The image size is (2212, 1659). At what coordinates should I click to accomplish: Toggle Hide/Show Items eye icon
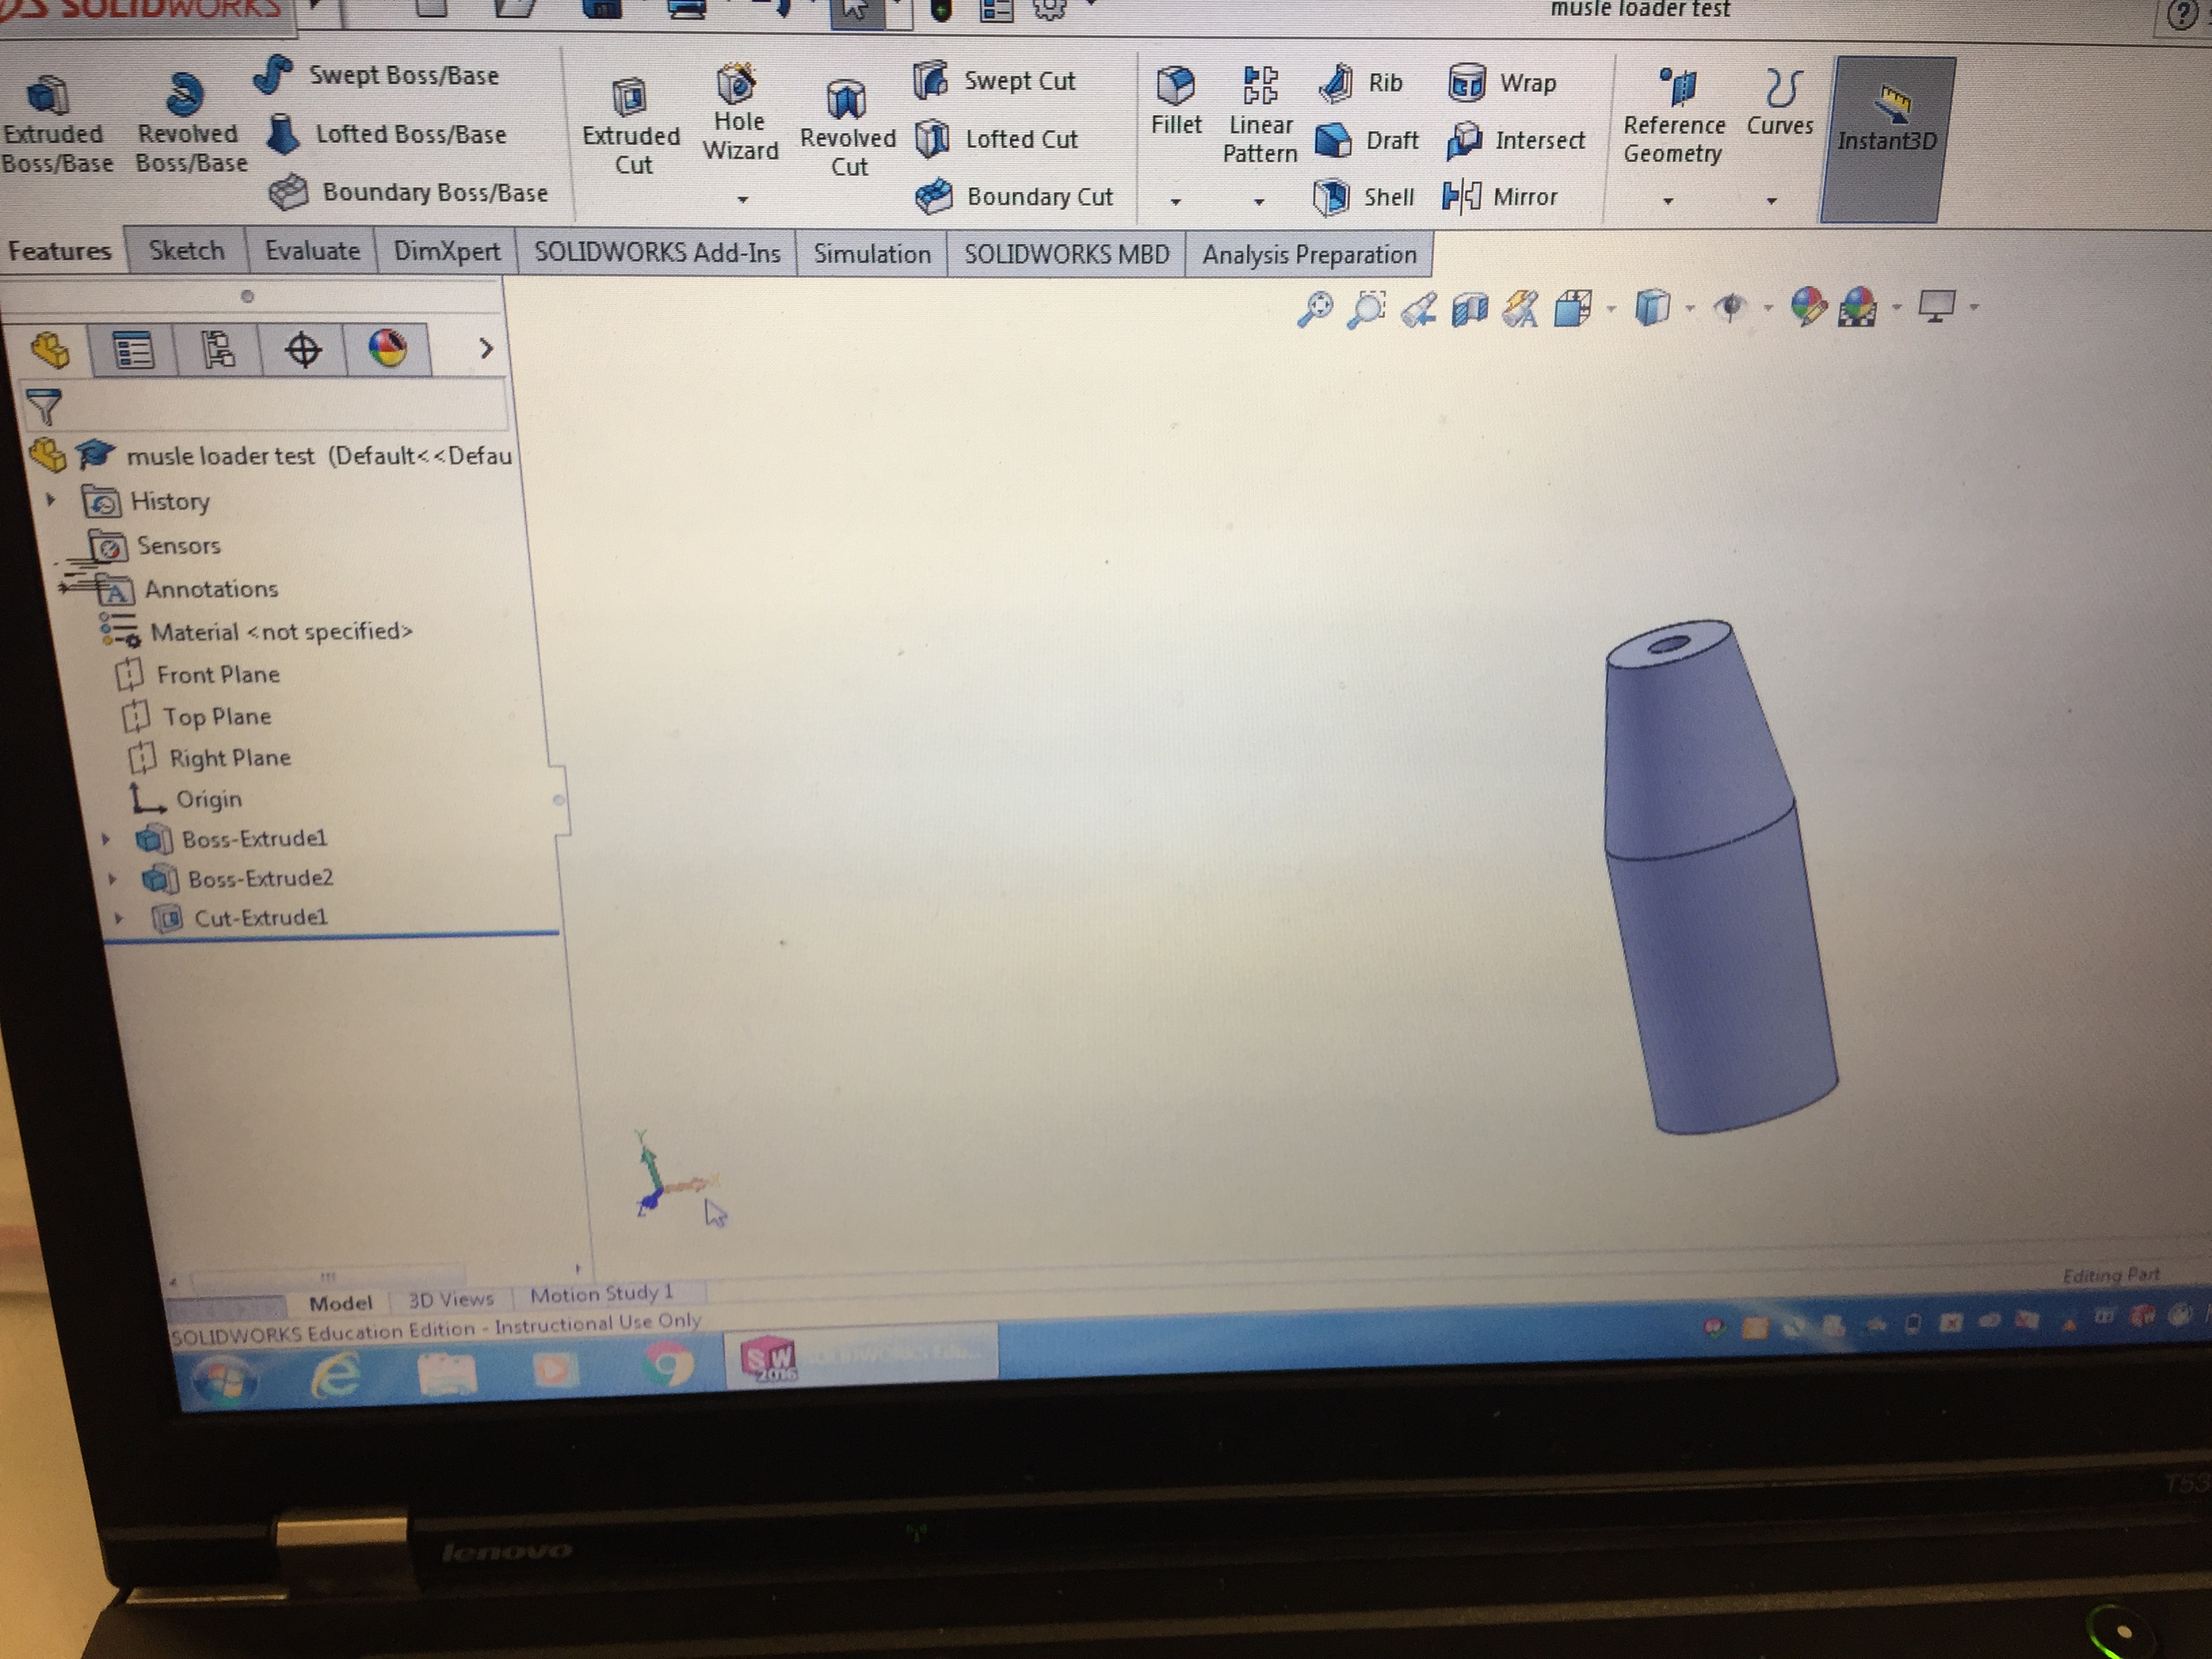[1730, 307]
